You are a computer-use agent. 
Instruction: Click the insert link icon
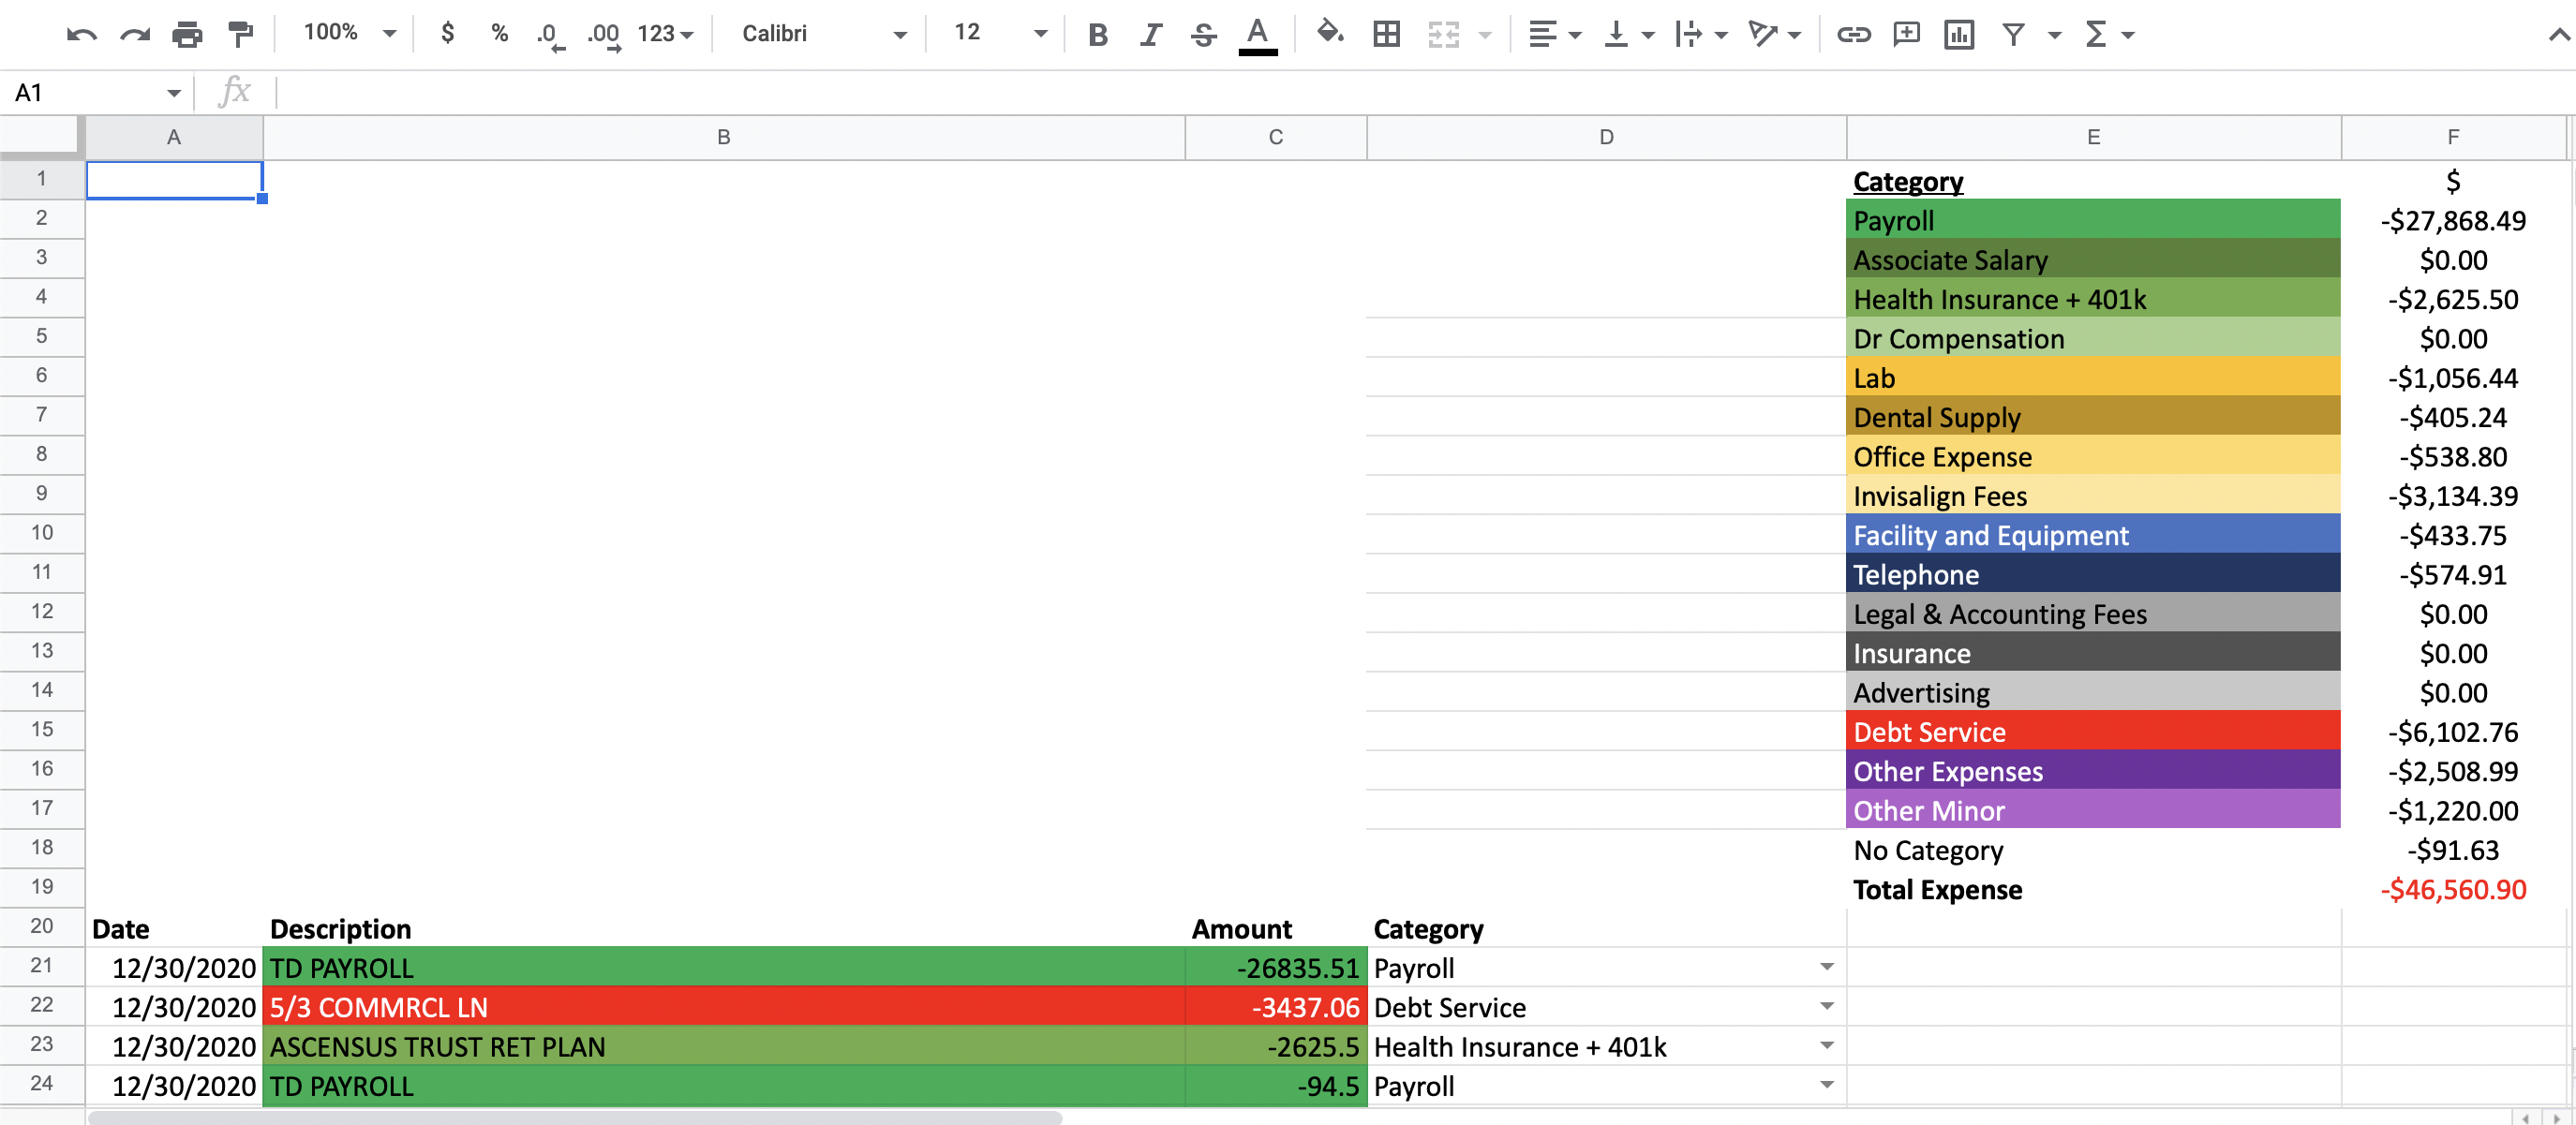pos(1853,35)
